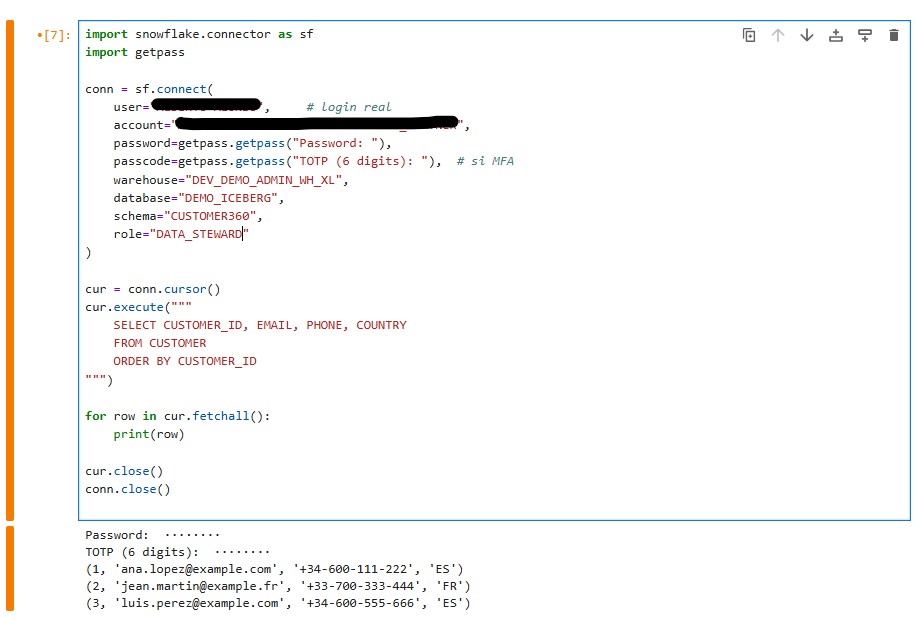Delete this cell with the trash icon
Image resolution: width=918 pixels, height=618 pixels.
click(x=894, y=35)
